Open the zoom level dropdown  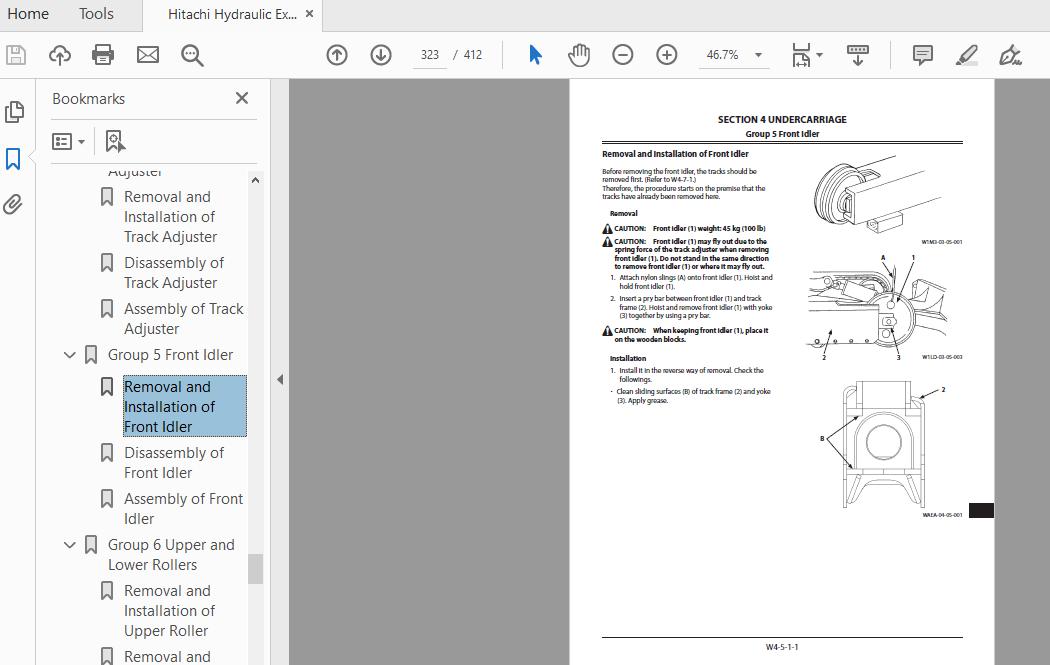click(759, 55)
